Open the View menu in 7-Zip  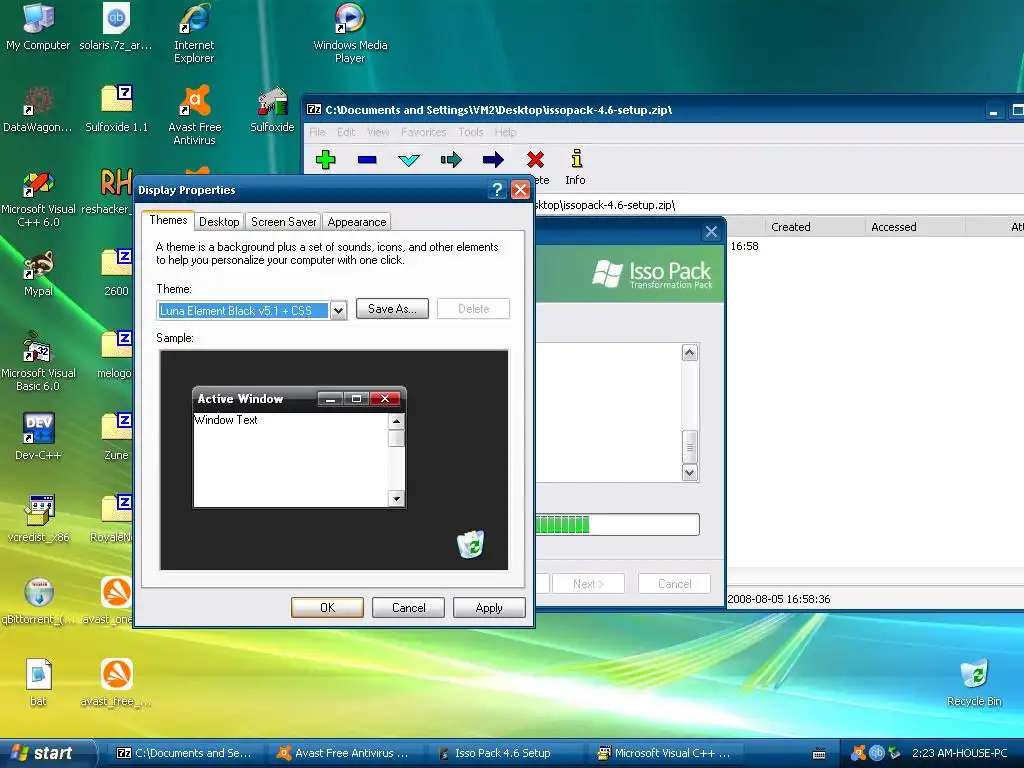378,132
